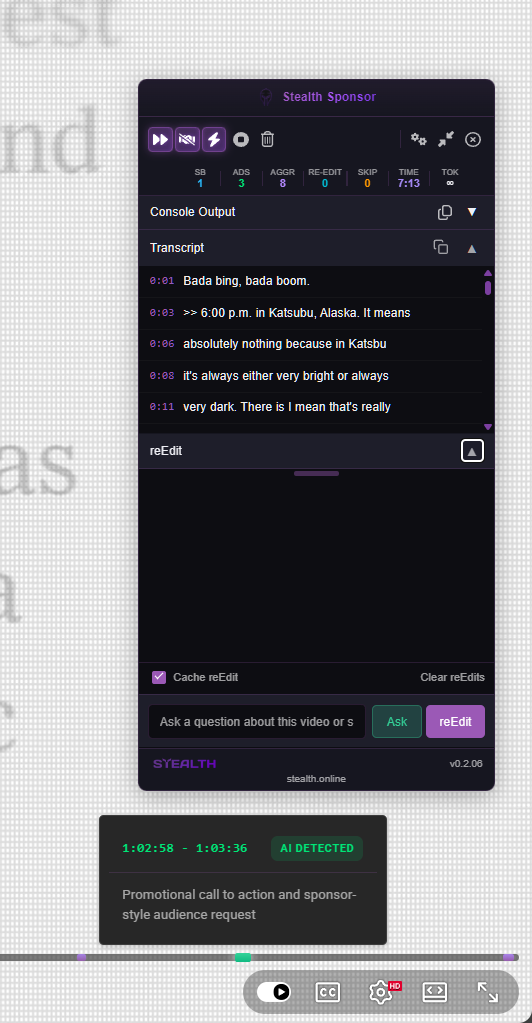Toggle the fast-forward skip icon

click(161, 140)
